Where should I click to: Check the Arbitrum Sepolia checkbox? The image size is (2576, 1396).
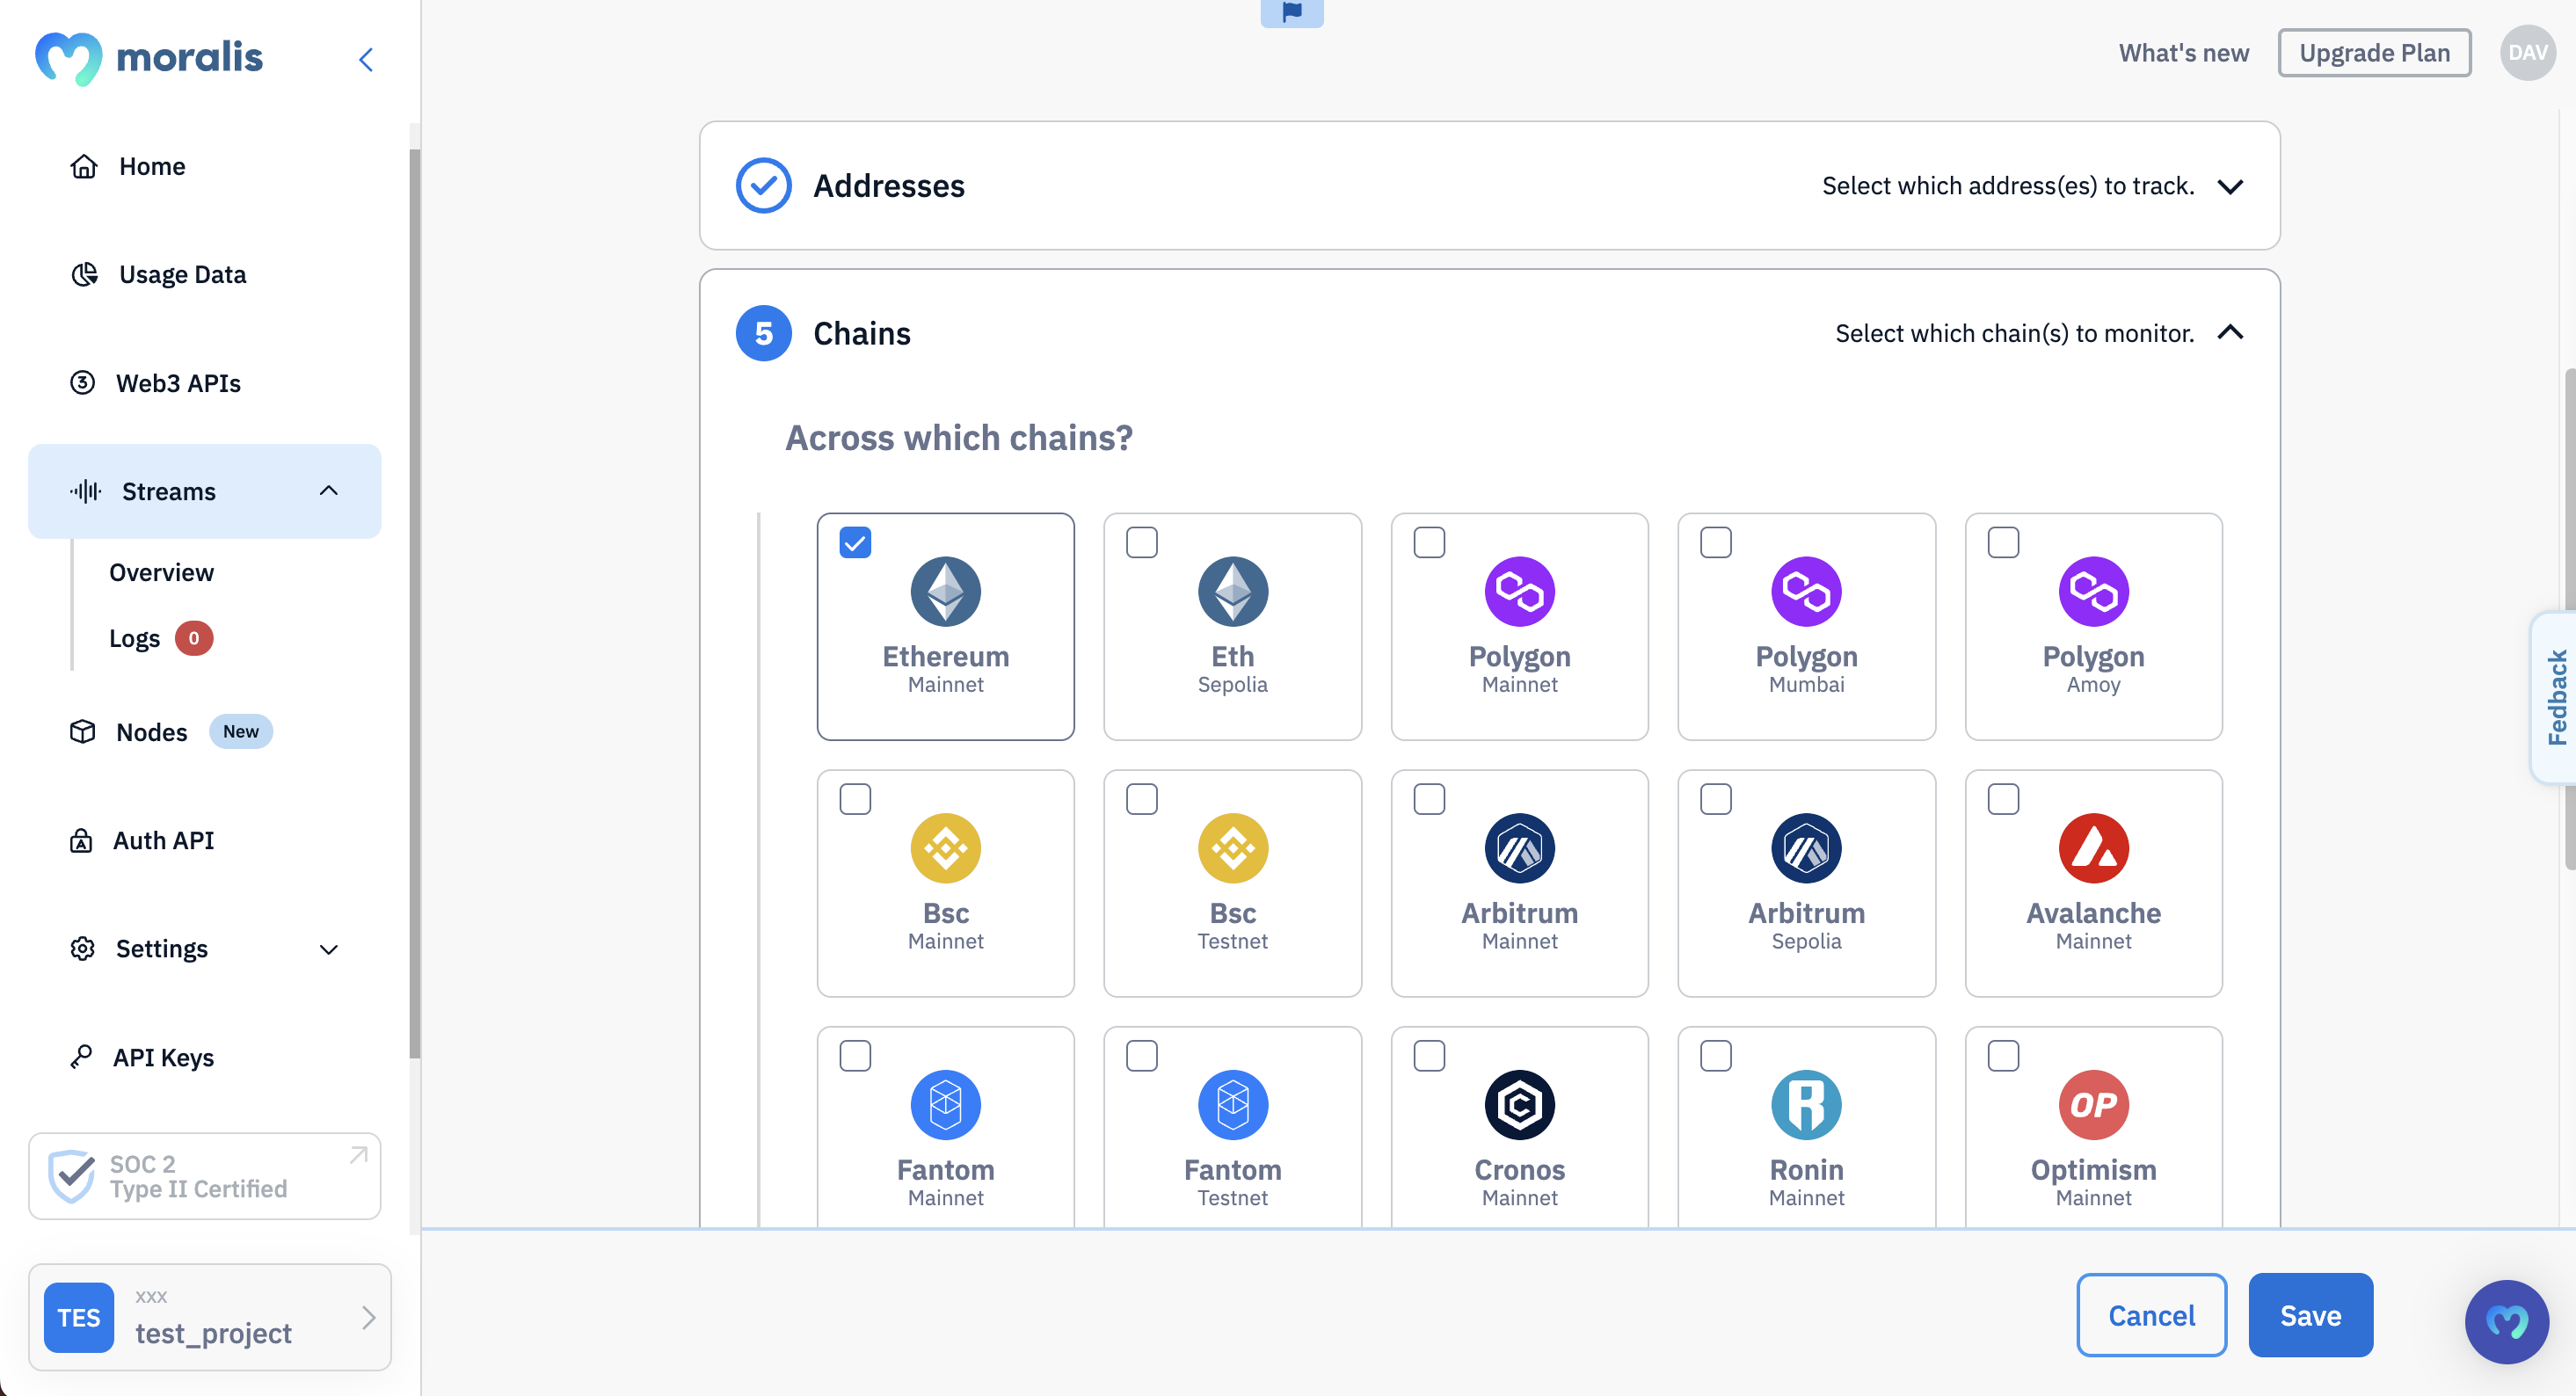(1716, 800)
